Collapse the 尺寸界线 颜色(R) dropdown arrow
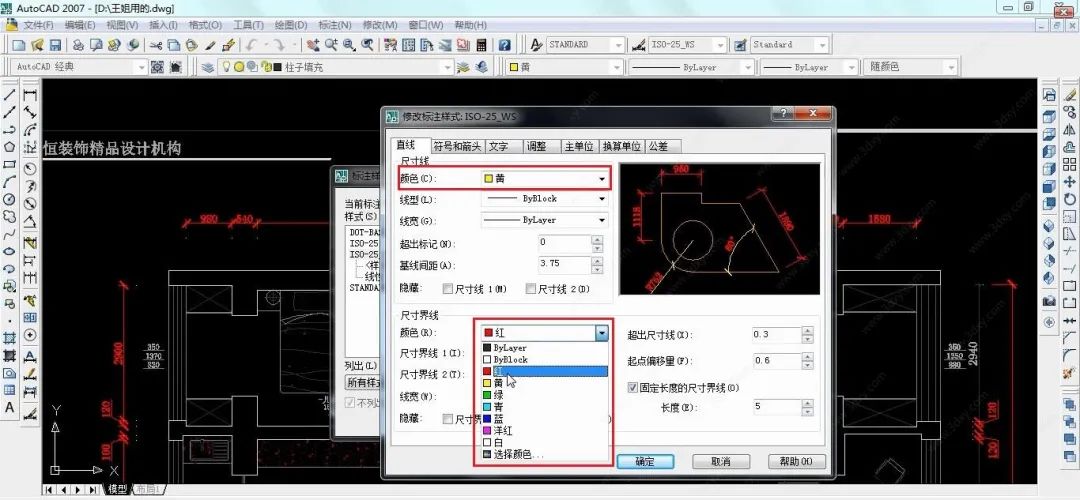The height and width of the screenshot is (500, 1080). [x=602, y=333]
